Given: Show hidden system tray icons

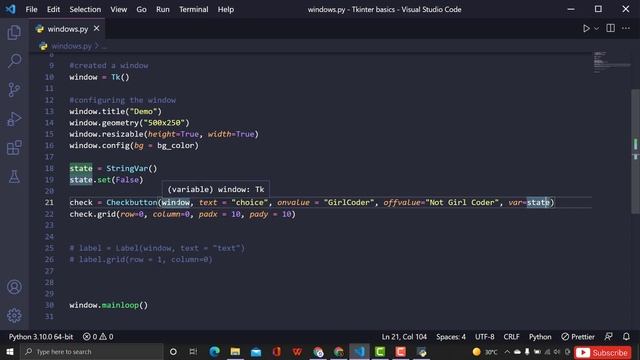Looking at the screenshot, I should click(x=507, y=352).
